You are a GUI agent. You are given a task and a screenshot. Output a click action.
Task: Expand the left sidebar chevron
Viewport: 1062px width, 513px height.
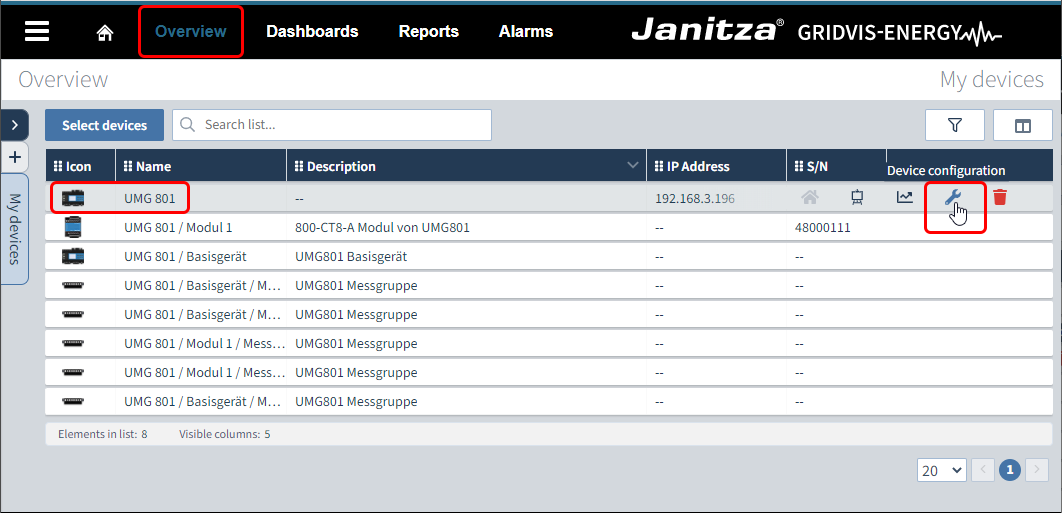point(14,124)
